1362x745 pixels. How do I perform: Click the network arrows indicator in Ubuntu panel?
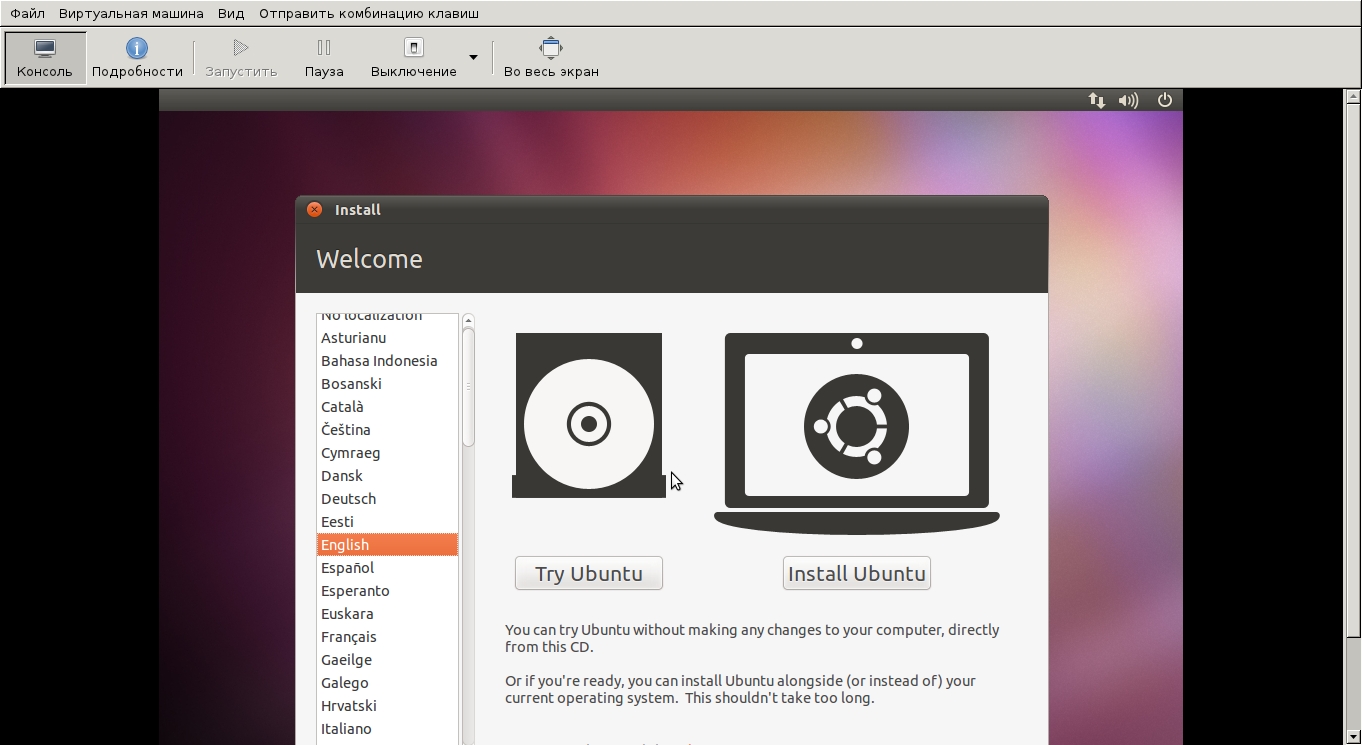click(1097, 100)
